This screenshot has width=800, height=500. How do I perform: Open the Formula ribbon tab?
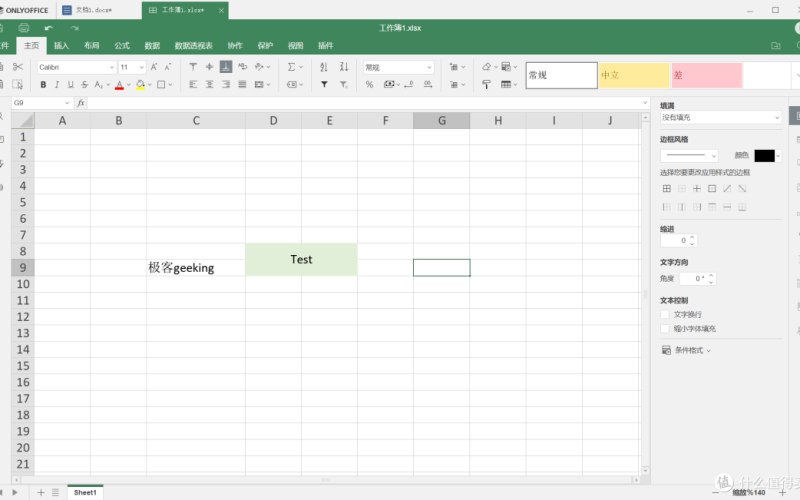pos(122,45)
